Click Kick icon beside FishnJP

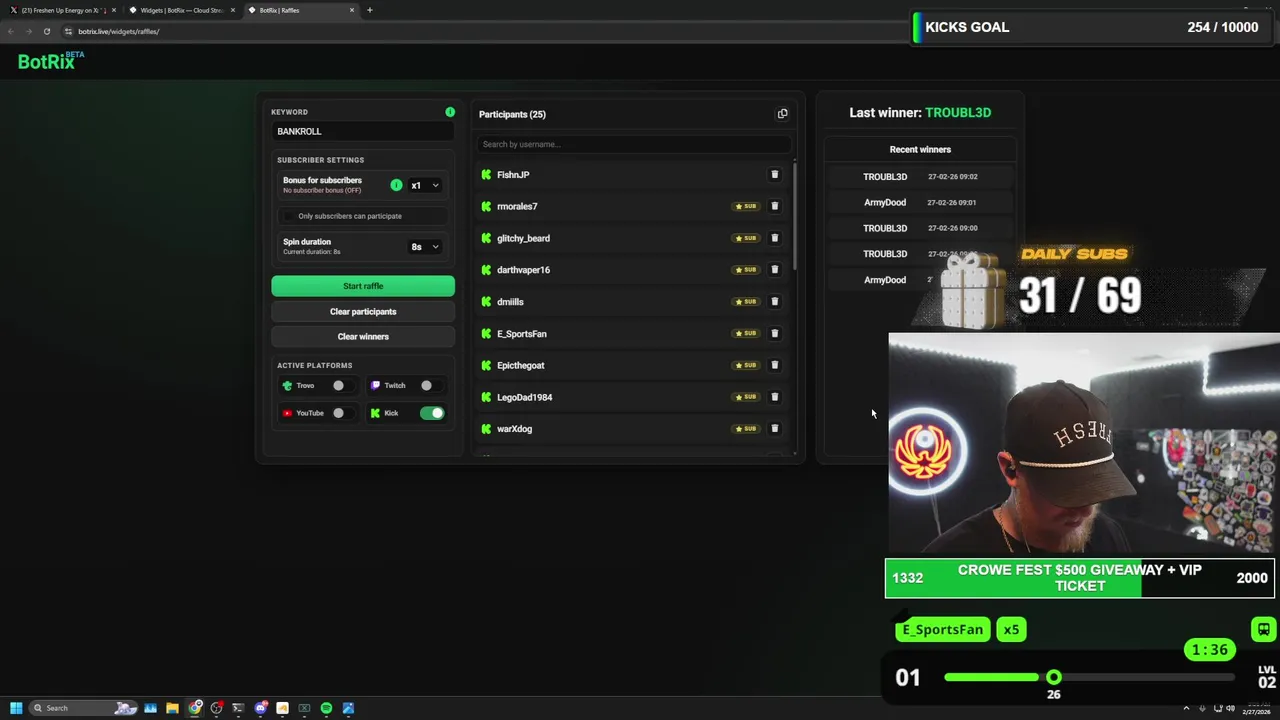(486, 174)
